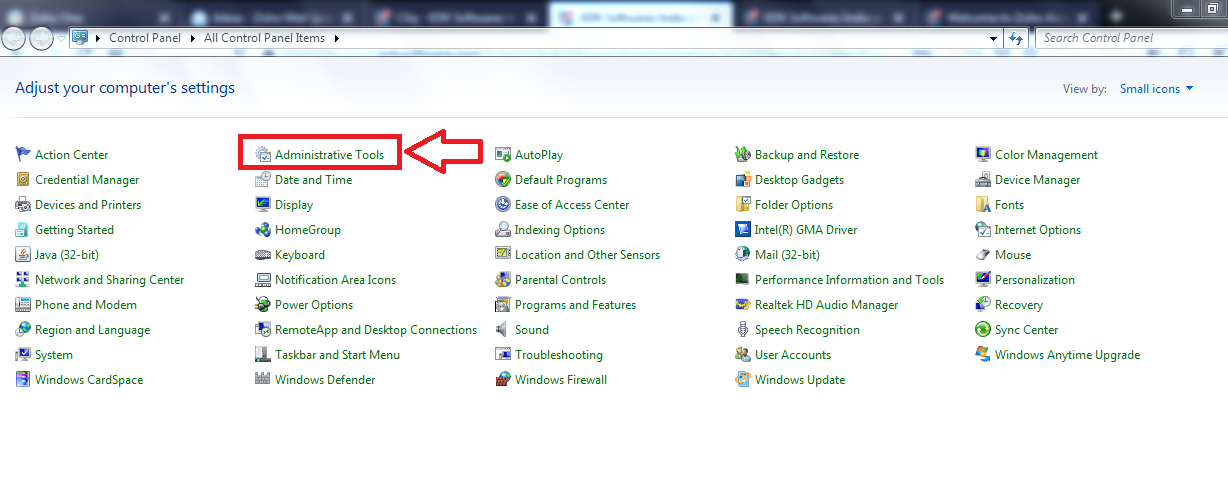Viewport: 1228px width, 499px height.
Task: Open Programs and Features link
Action: (x=575, y=305)
